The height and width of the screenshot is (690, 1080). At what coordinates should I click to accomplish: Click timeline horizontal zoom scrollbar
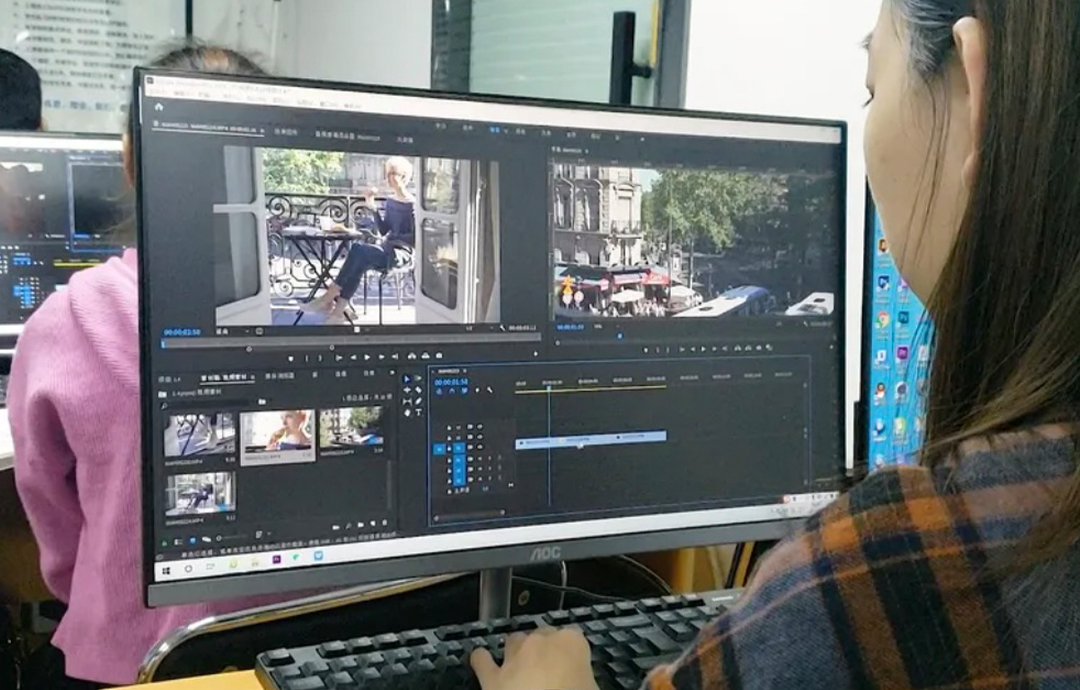pos(470,513)
